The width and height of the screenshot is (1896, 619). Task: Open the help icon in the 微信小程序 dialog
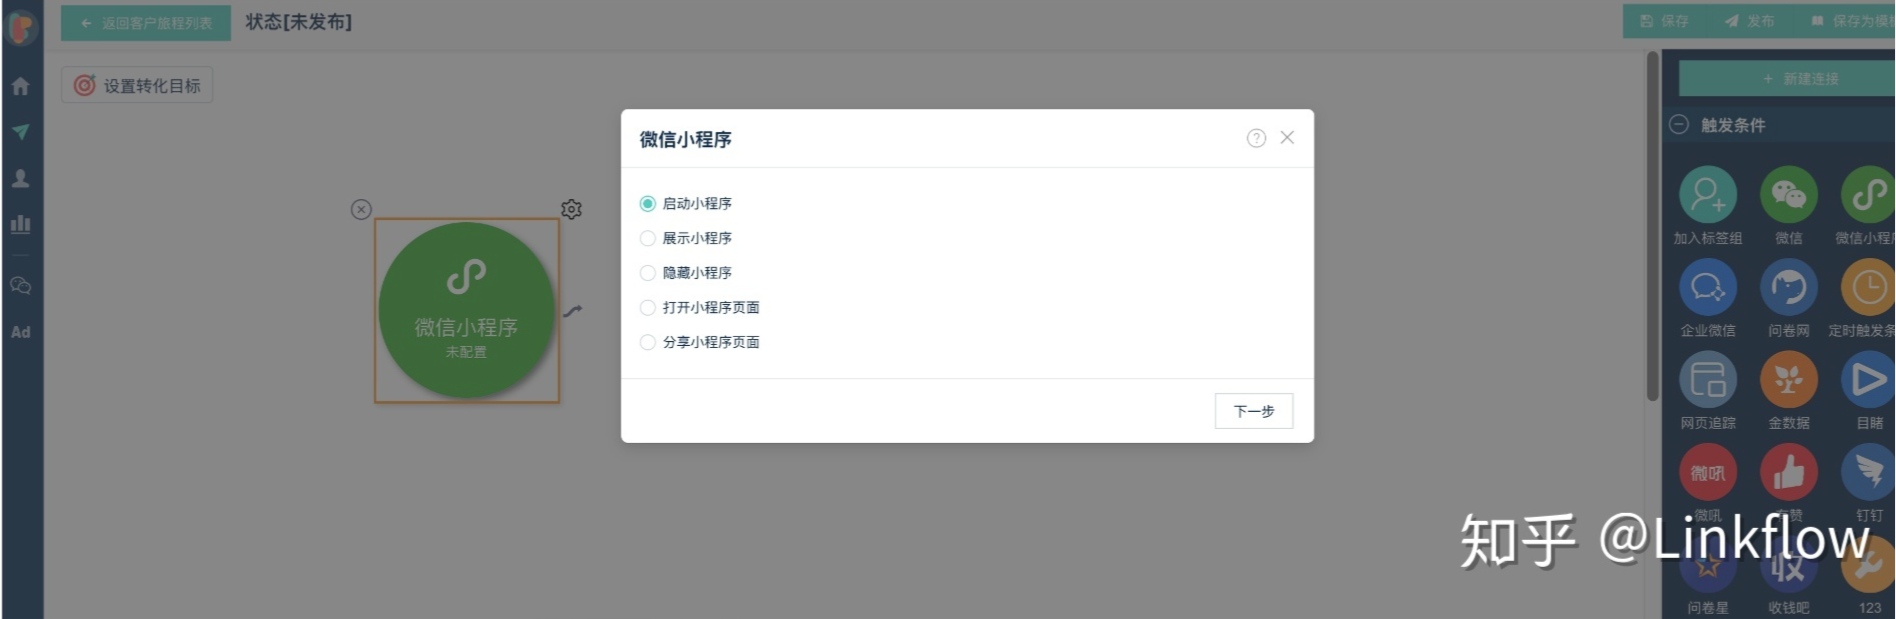click(x=1256, y=138)
